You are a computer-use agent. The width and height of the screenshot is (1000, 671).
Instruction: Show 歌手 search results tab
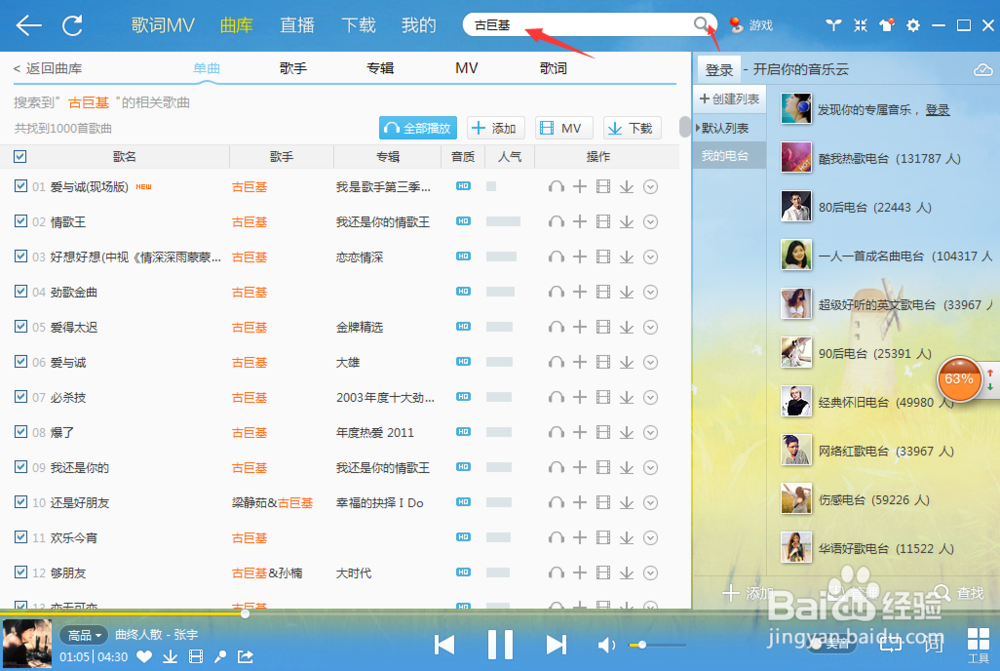(x=293, y=68)
